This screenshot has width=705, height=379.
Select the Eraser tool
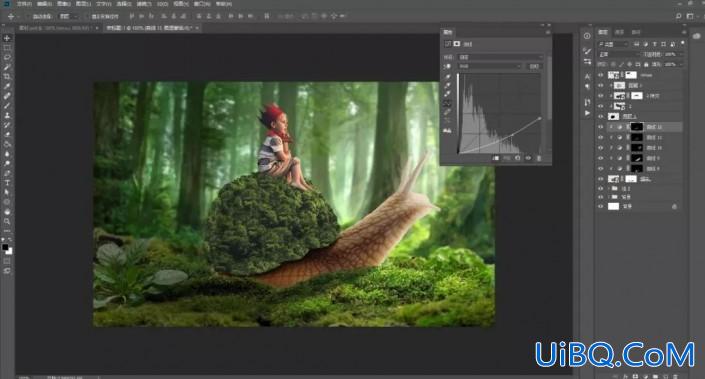click(x=7, y=134)
